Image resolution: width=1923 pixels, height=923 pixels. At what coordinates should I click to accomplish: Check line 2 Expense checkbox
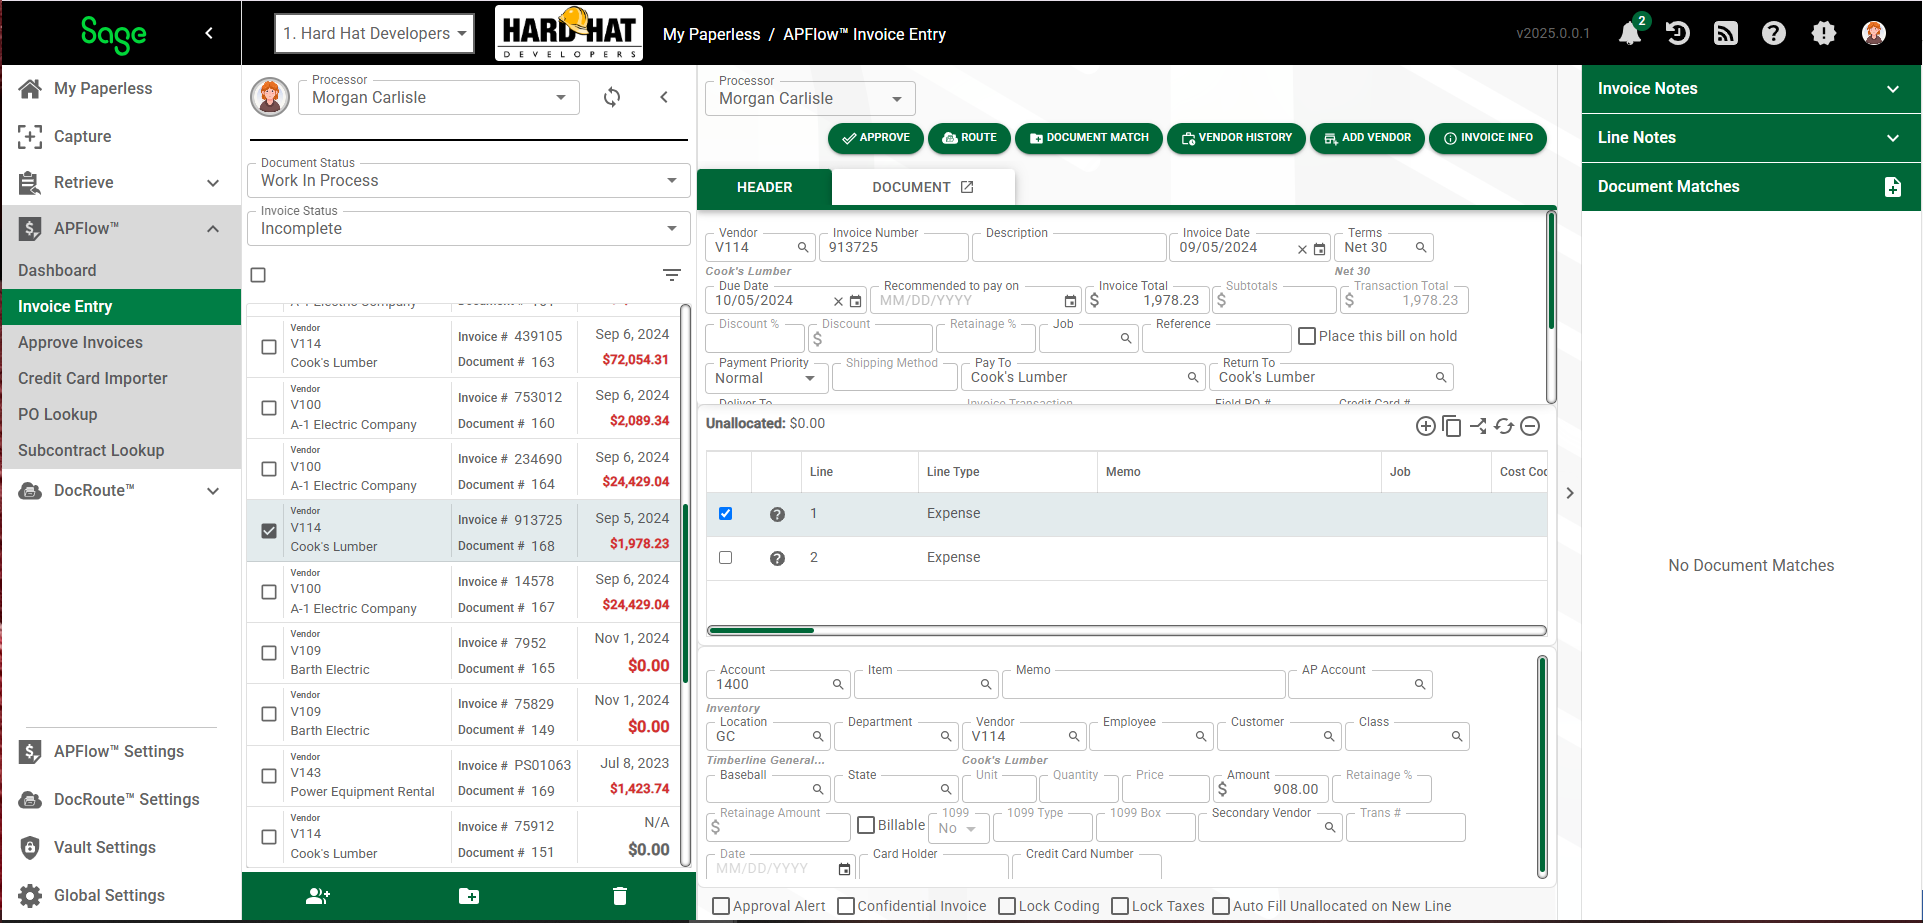(726, 558)
